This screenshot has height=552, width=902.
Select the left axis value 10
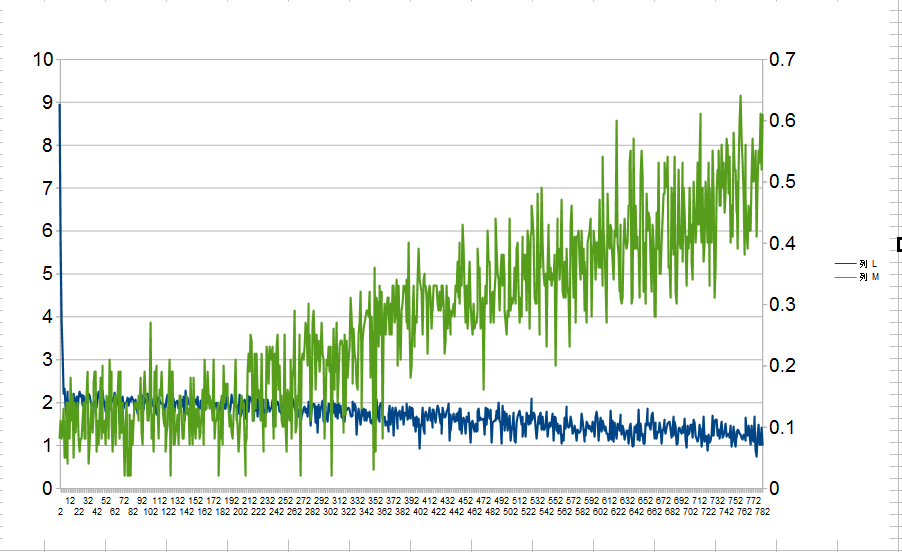(x=43, y=59)
